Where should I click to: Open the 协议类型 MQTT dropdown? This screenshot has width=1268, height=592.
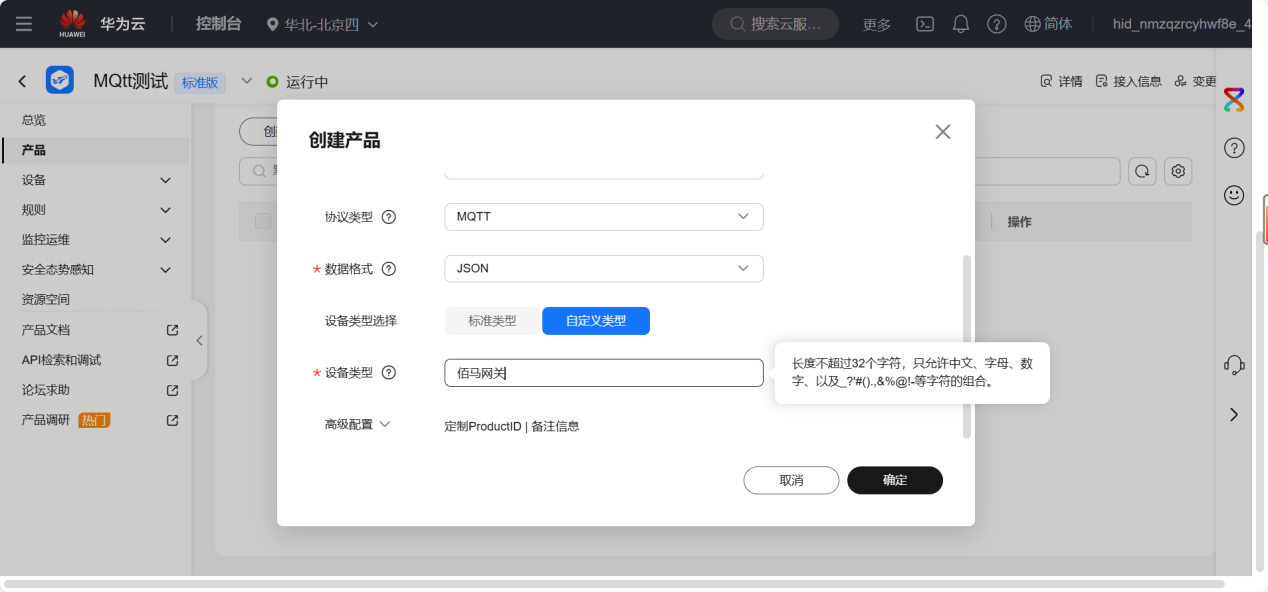(x=603, y=216)
